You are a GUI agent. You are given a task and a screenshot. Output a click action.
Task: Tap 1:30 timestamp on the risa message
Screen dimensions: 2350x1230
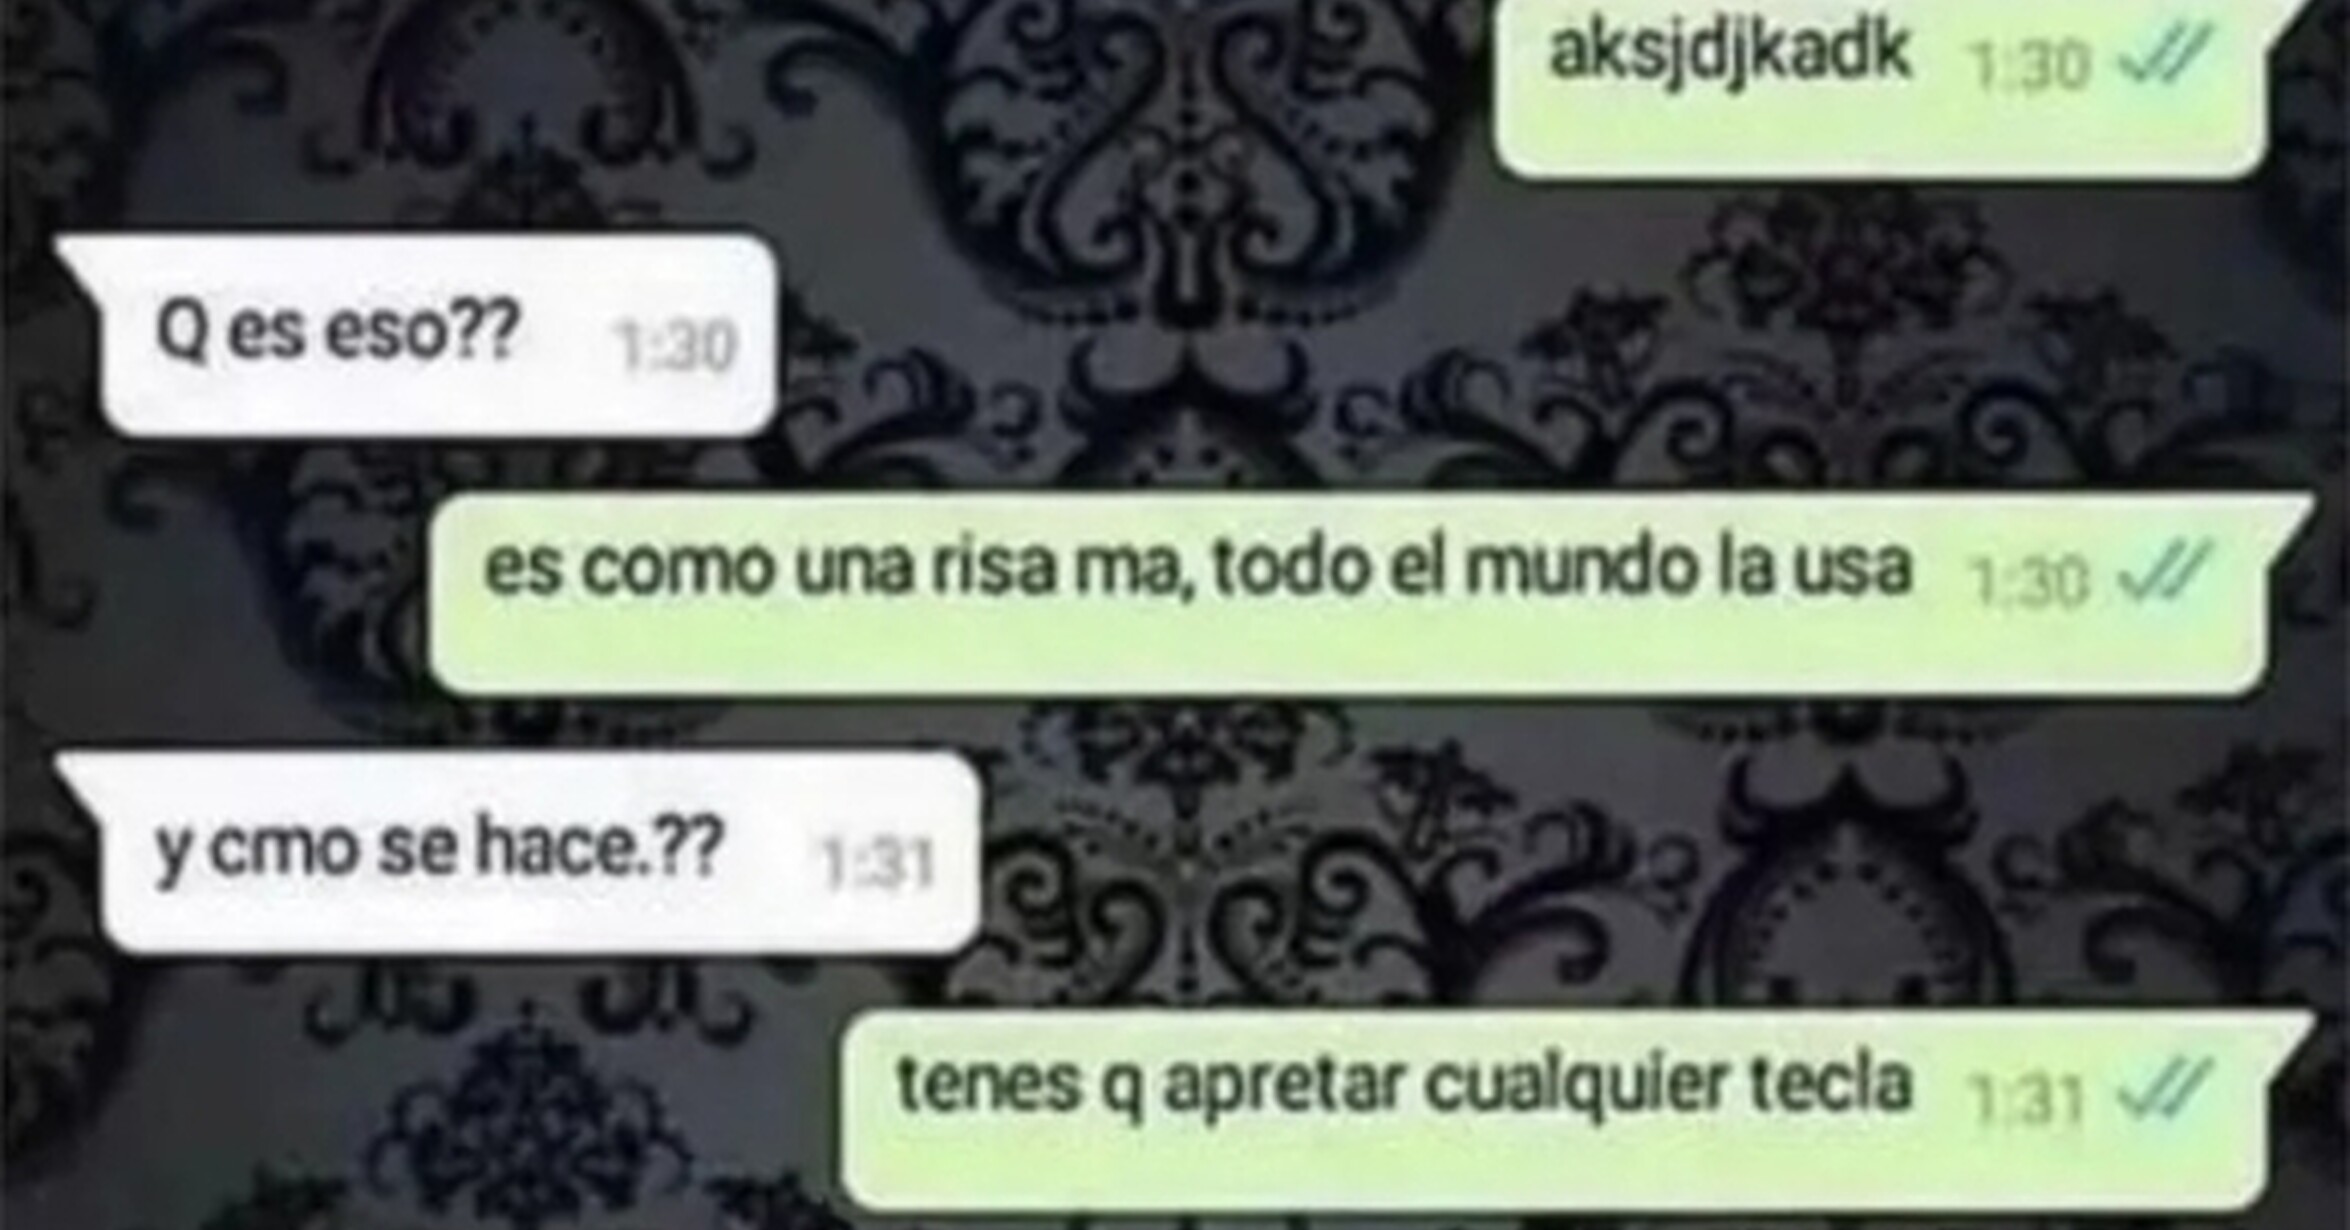2029,580
